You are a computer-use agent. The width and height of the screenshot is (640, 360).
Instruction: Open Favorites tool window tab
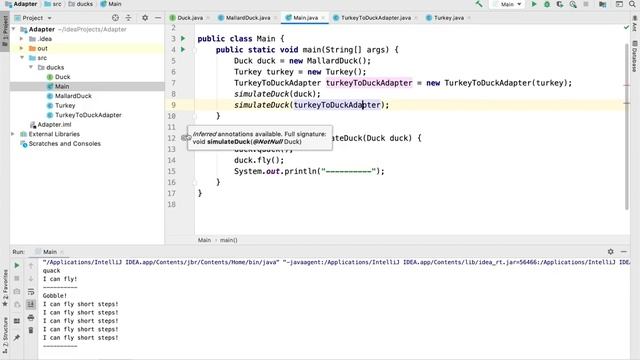pos(5,288)
